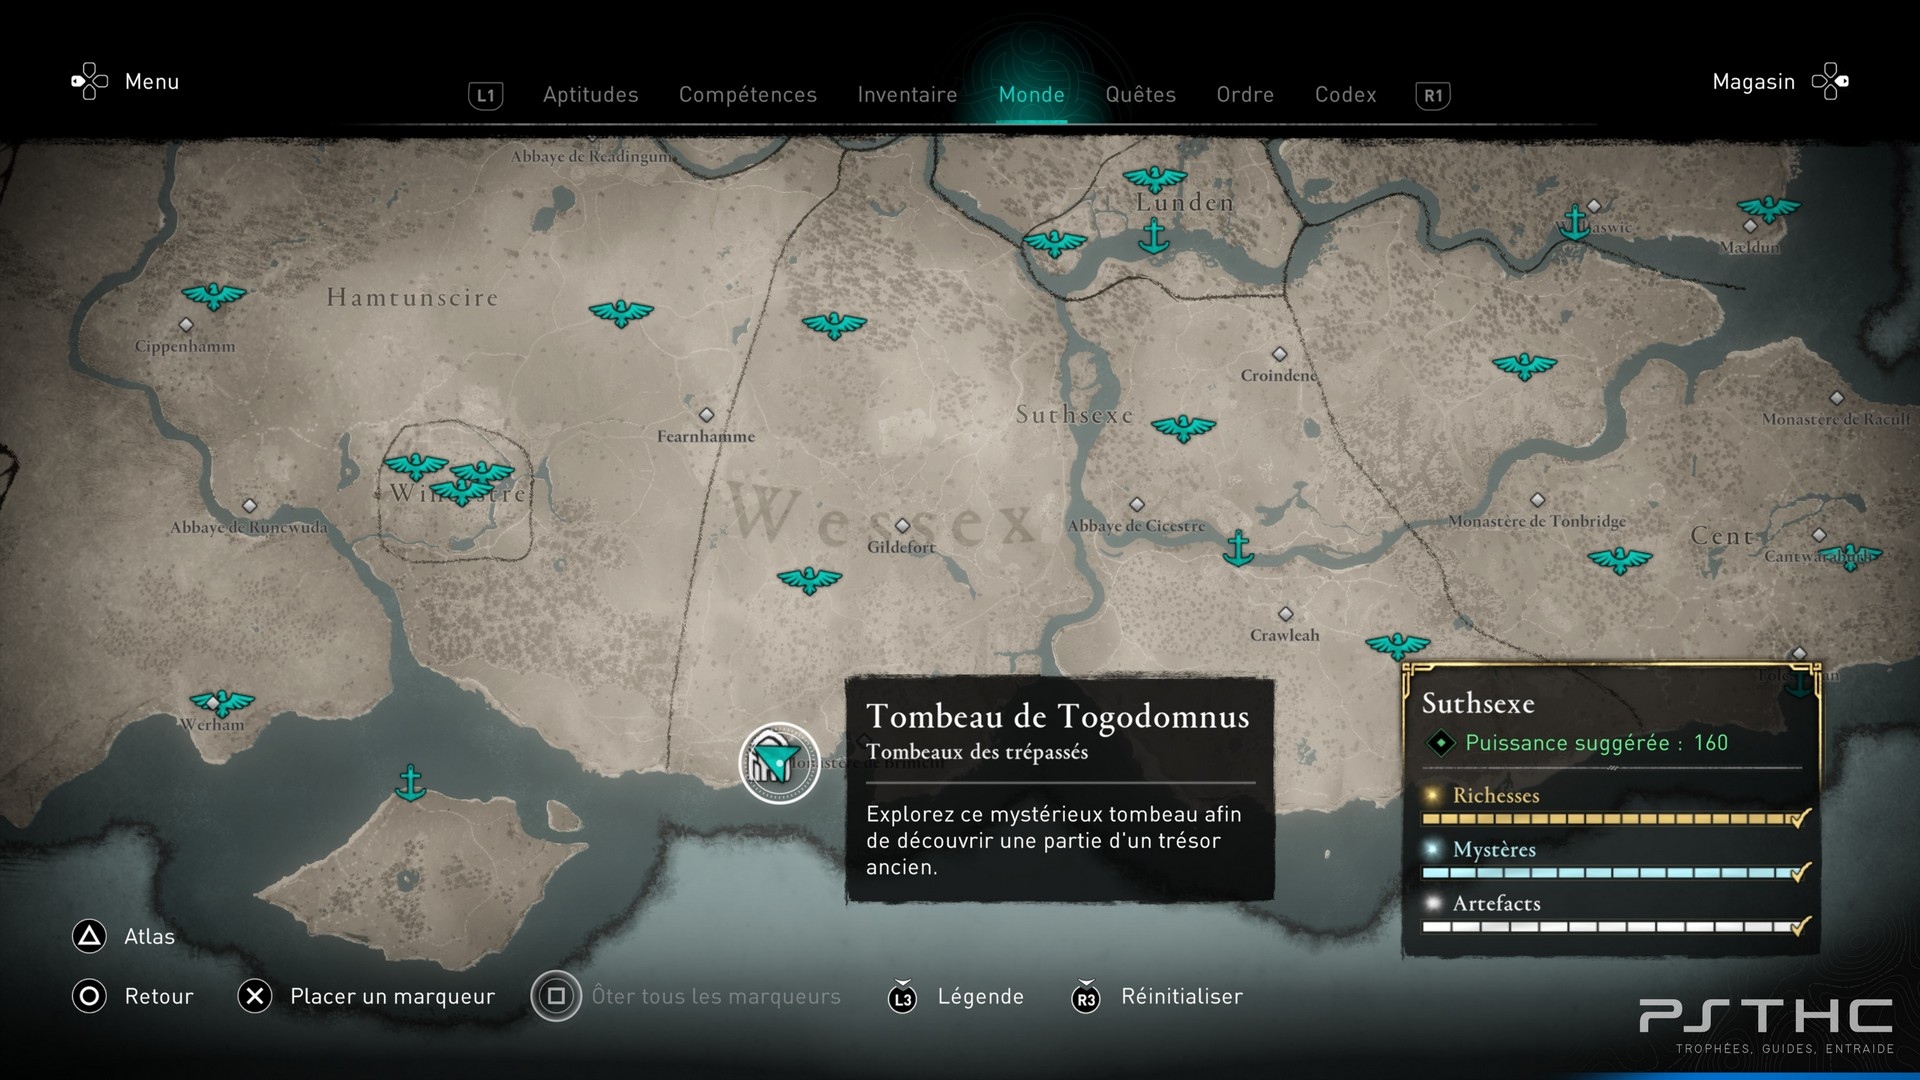This screenshot has width=1920, height=1080.
Task: Select the sync point near Cippenhamm
Action: point(213,296)
